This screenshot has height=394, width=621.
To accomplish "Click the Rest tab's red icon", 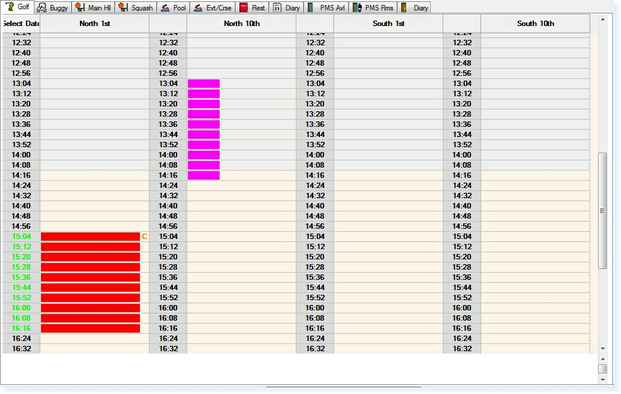I will point(244,8).
